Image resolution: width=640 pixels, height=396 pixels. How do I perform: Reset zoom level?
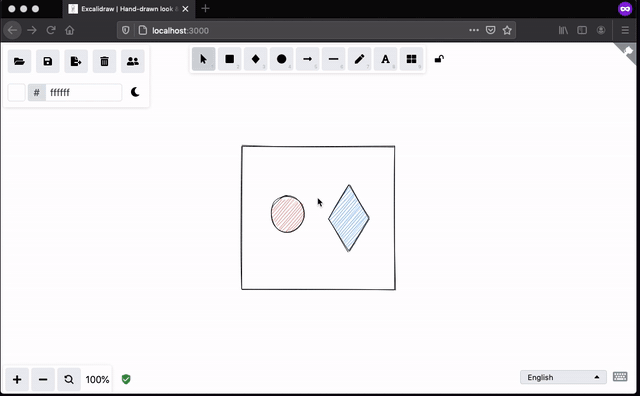[x=69, y=380]
